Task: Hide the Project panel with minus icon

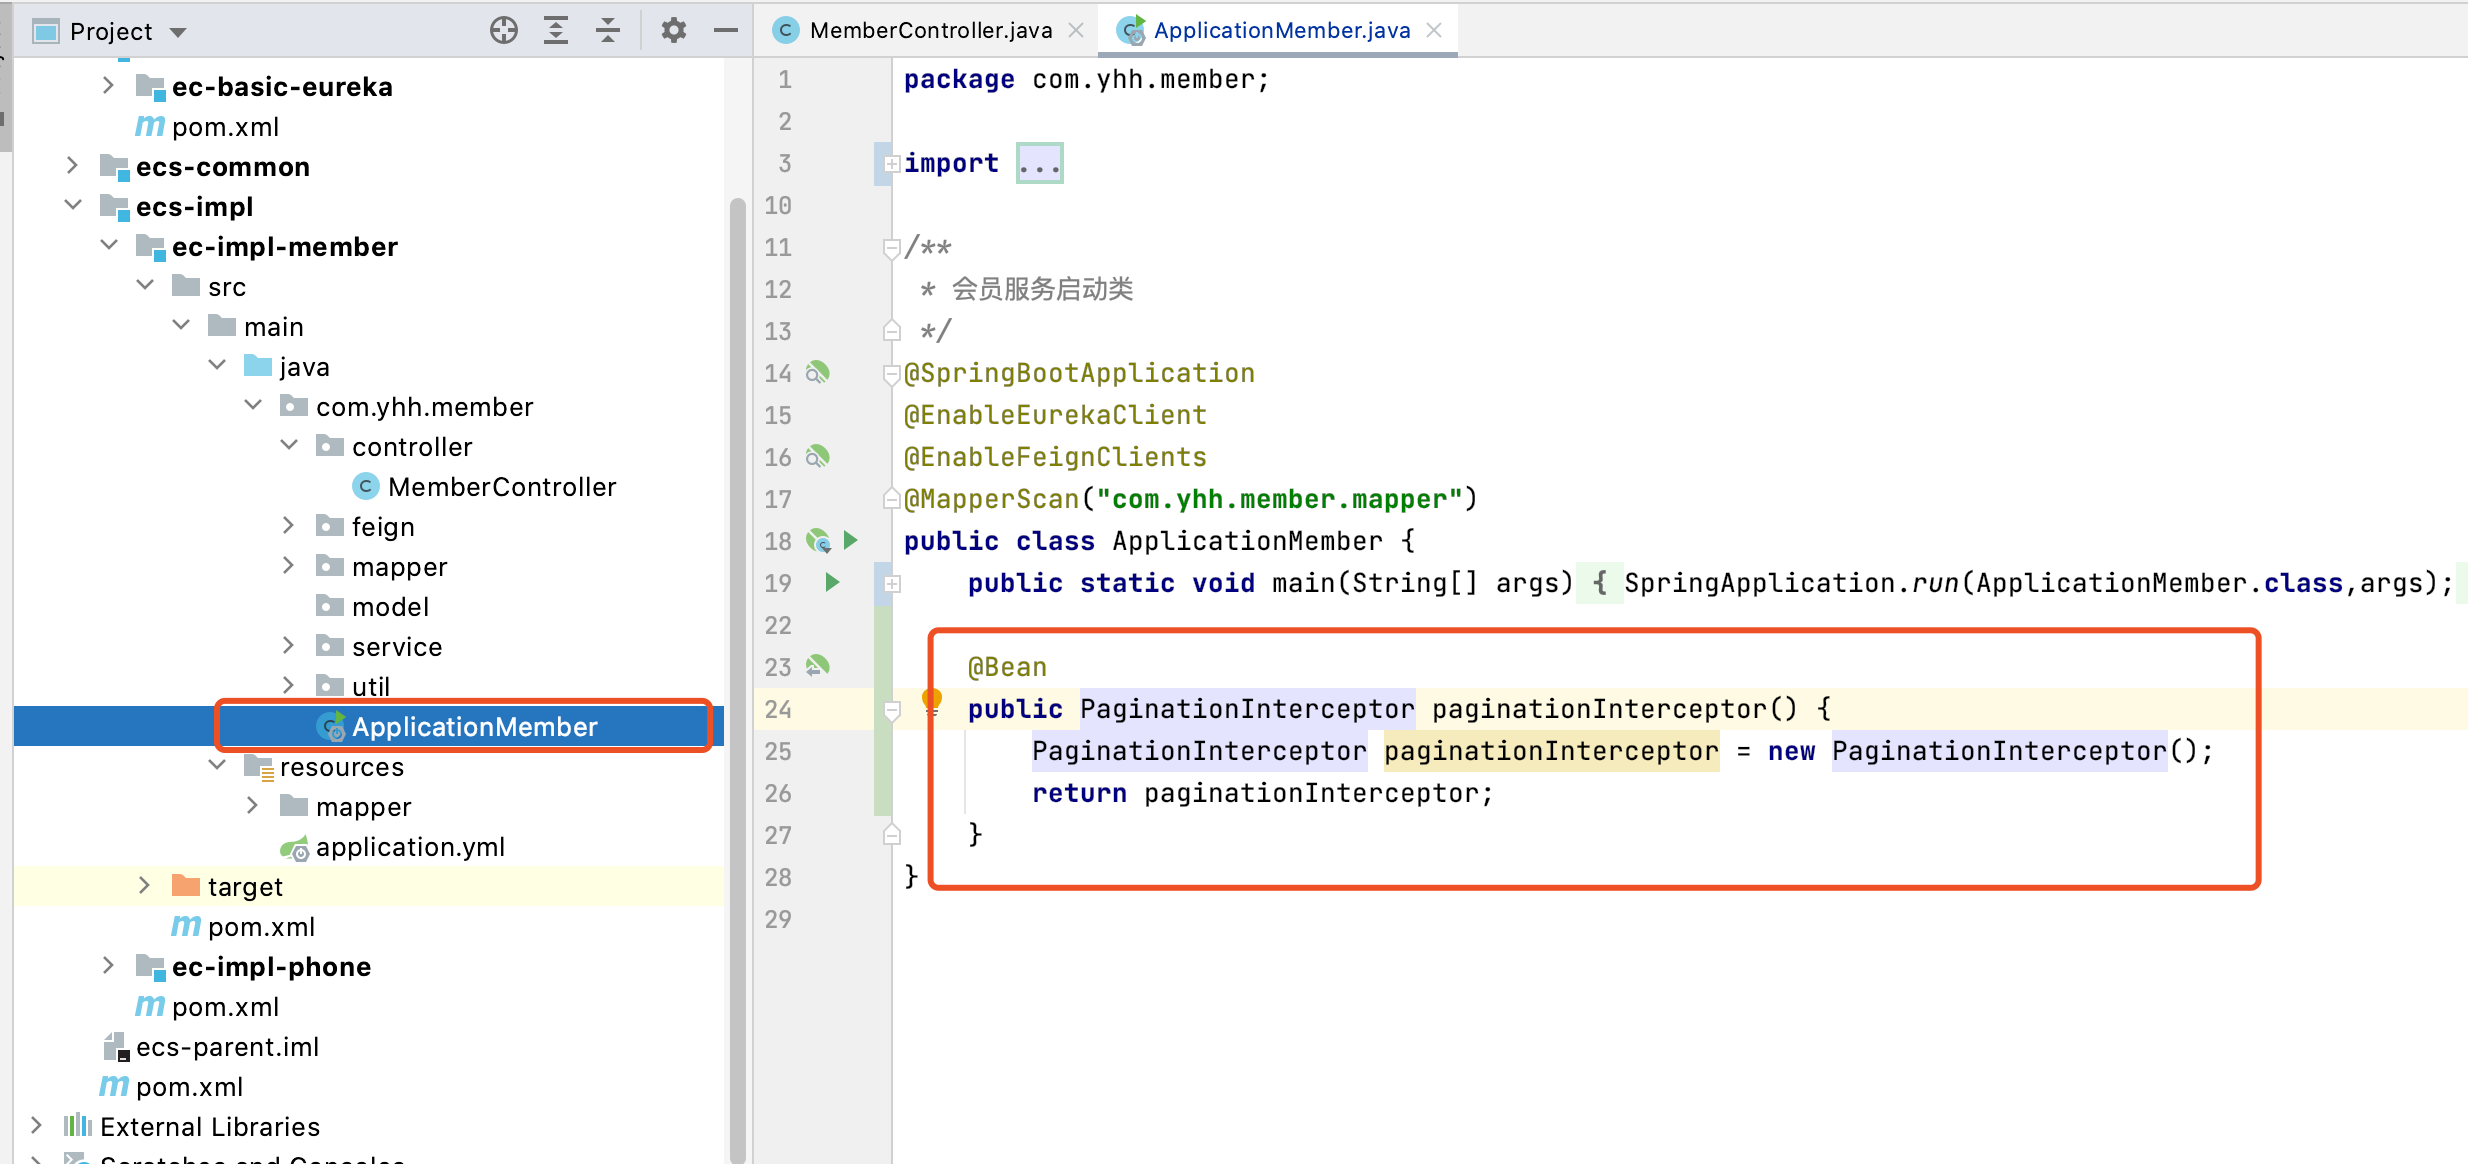Action: [726, 31]
